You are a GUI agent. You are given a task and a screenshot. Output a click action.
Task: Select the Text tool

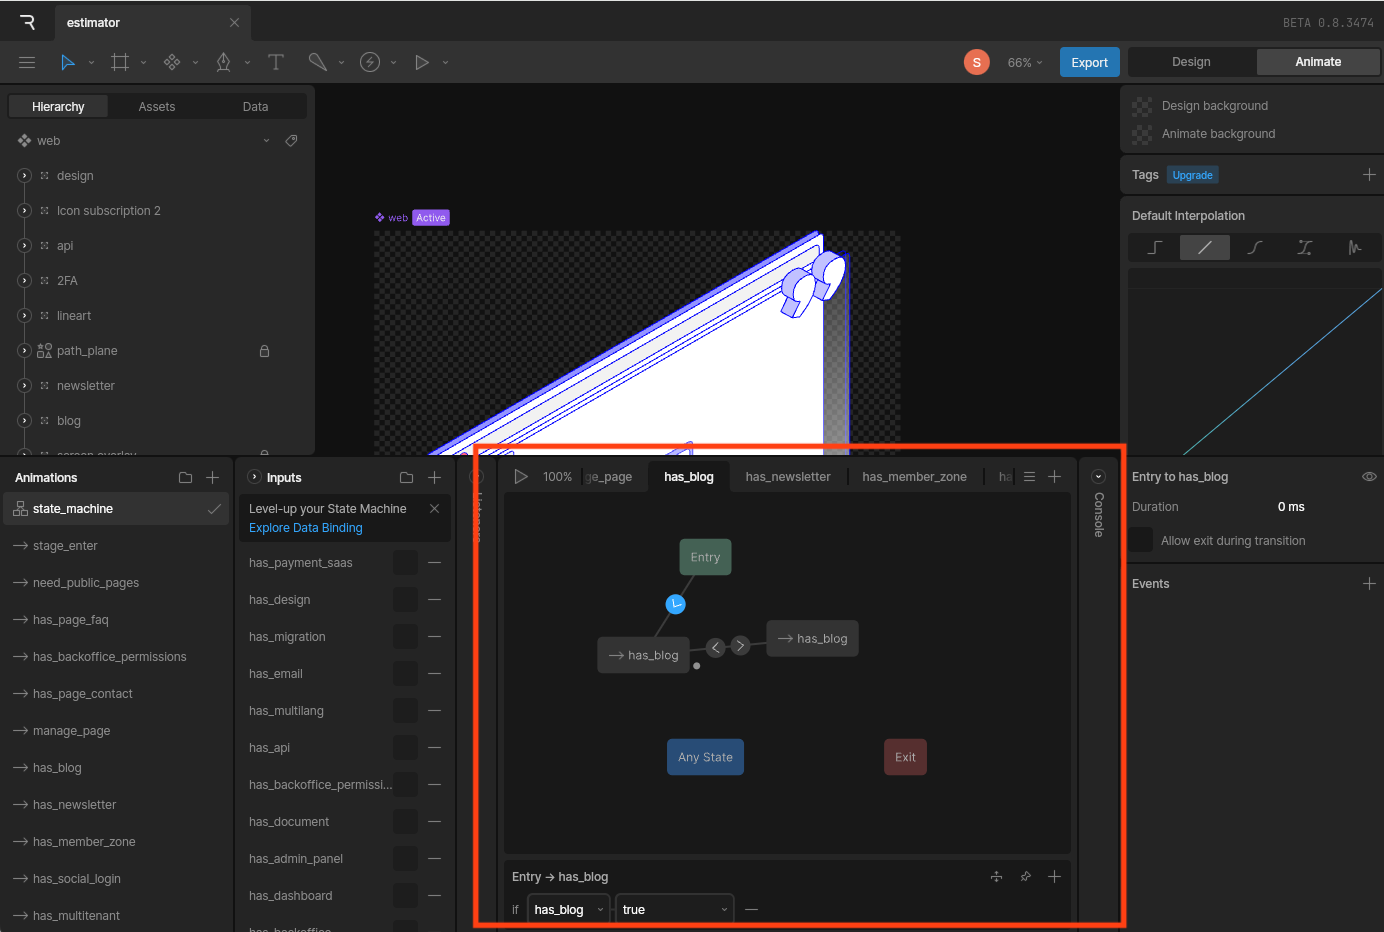click(276, 62)
